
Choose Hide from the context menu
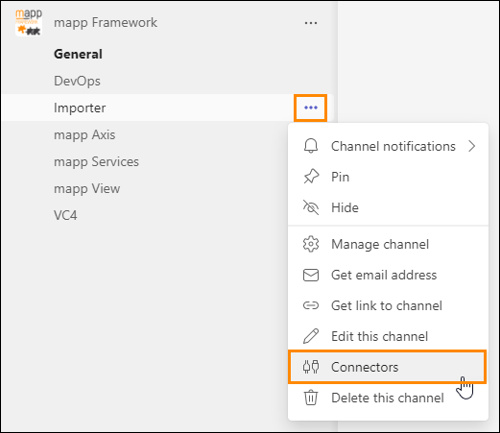point(388,207)
